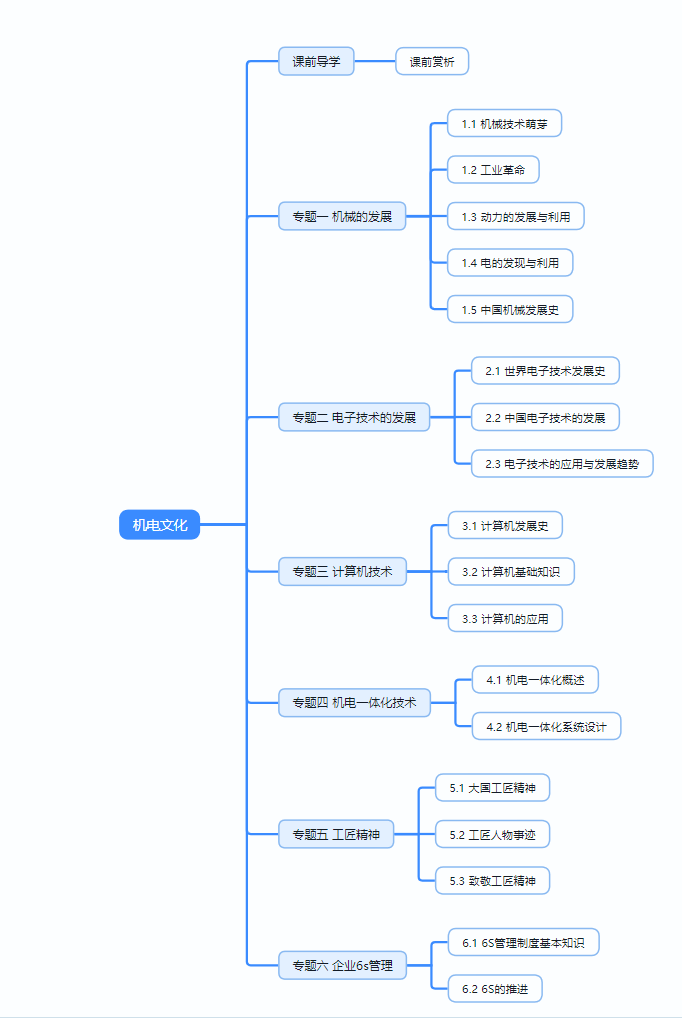Screen dimensions: 682x1018
Task: Select node 6.1 6S管理制度基本知识
Action: click(523, 942)
